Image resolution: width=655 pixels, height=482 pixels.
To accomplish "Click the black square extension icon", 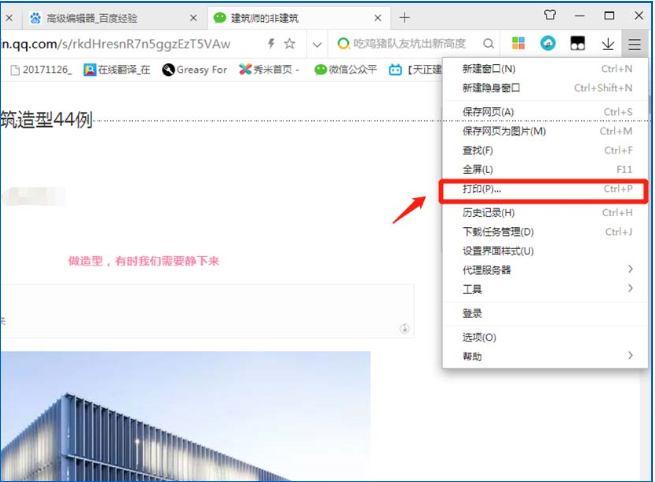I will click(x=577, y=43).
